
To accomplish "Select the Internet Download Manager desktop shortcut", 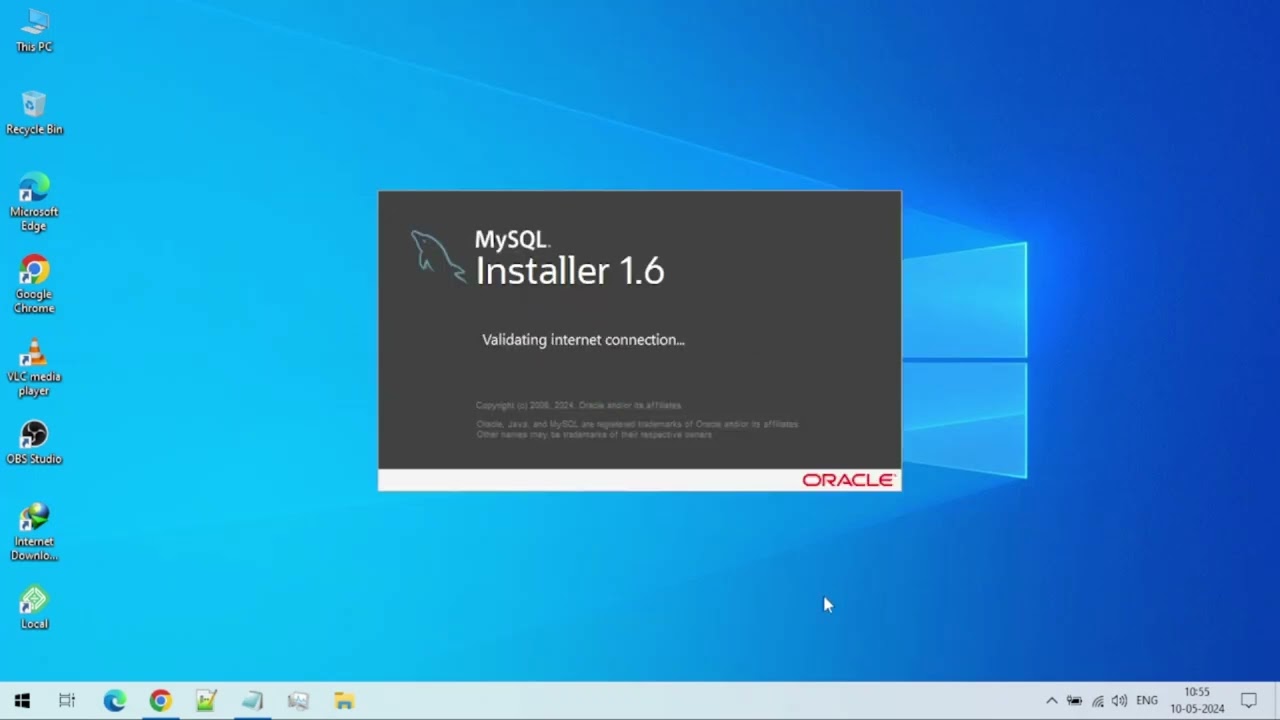I will pos(34,532).
